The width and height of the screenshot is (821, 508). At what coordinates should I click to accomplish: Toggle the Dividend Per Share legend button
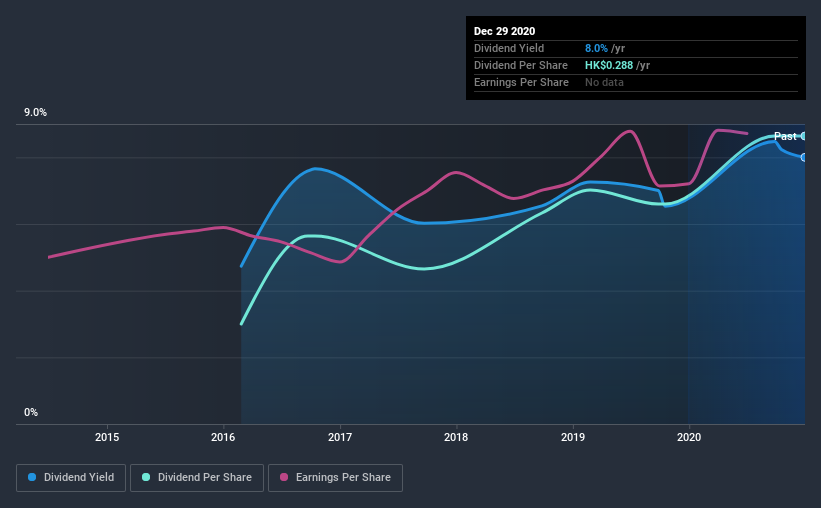coord(197,478)
